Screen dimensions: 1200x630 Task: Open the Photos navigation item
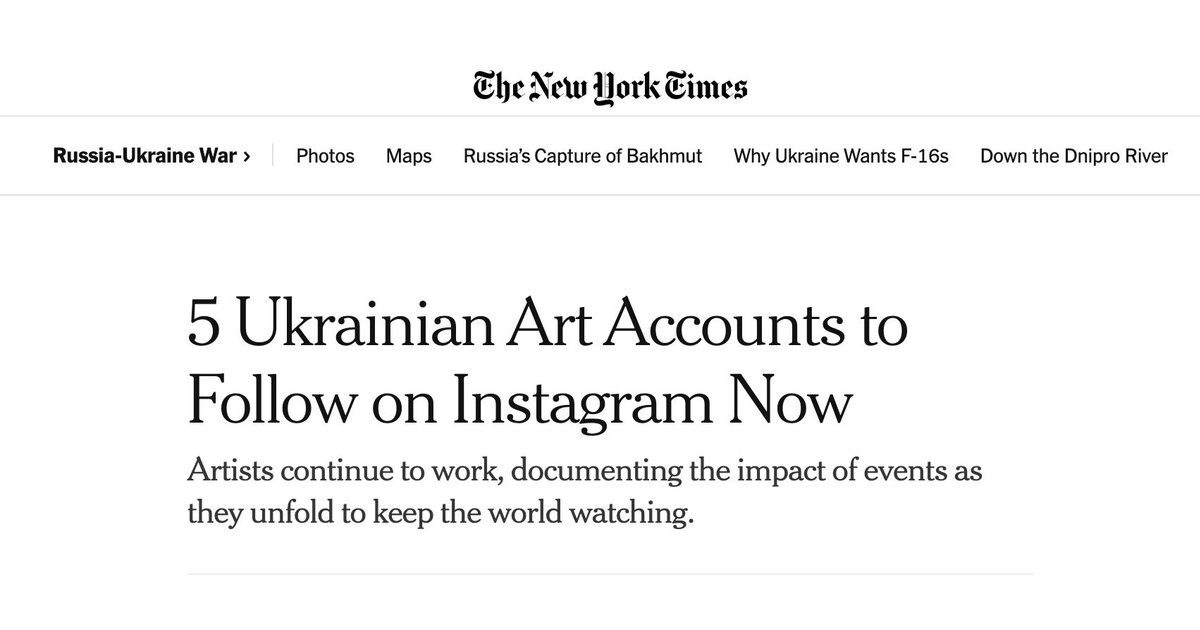click(x=325, y=156)
